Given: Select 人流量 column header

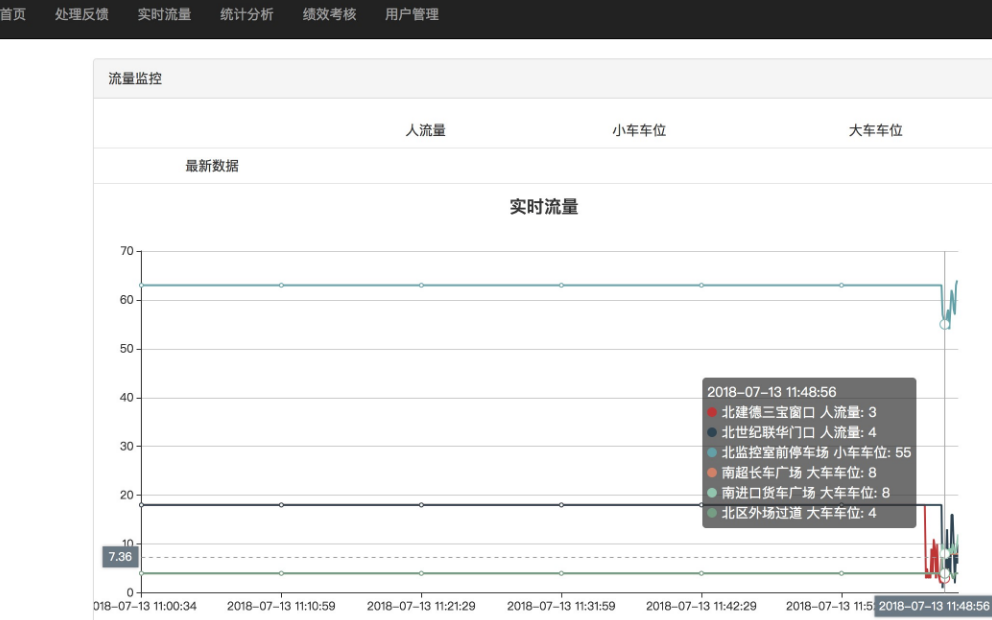Looking at the screenshot, I should click(x=426, y=130).
